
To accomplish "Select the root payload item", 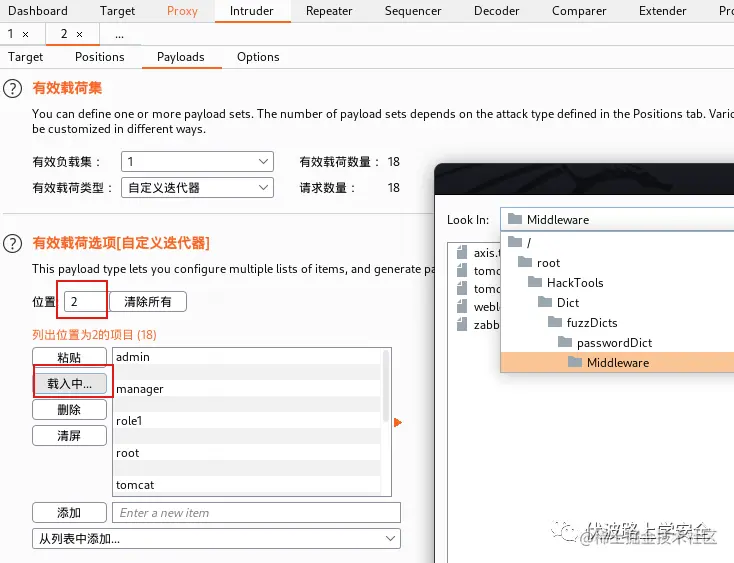I will pos(247,453).
